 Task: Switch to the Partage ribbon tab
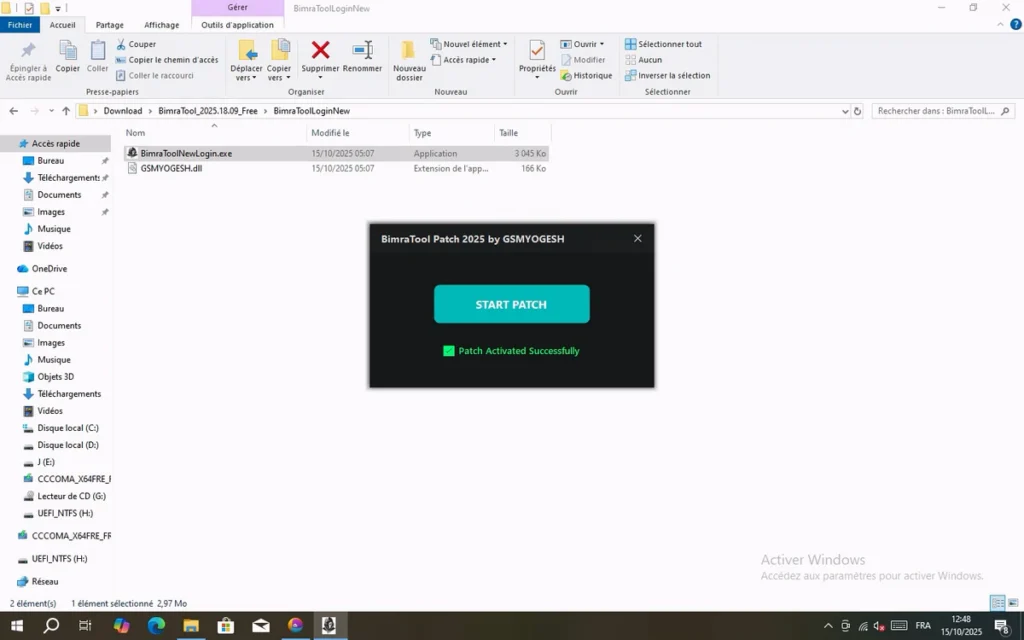tap(110, 25)
